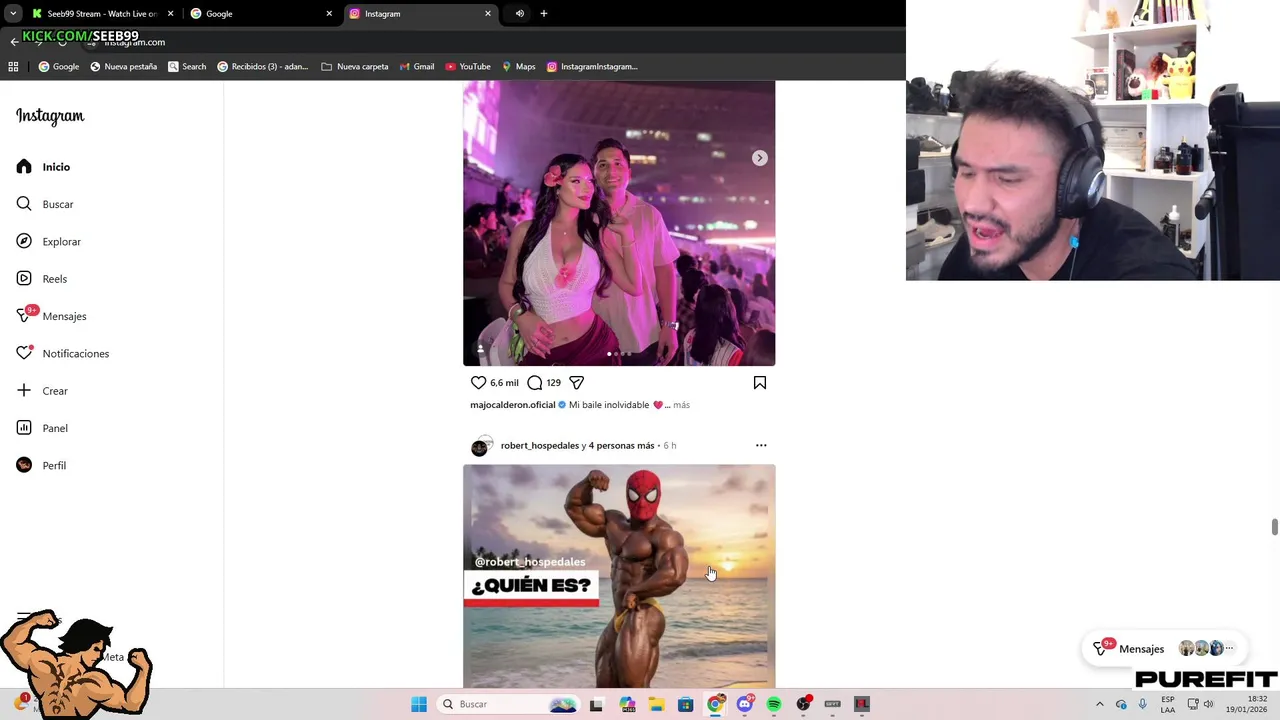The image size is (1280, 720).
Task: Open '4 personas más' collaborators
Action: pyautogui.click(x=621, y=445)
